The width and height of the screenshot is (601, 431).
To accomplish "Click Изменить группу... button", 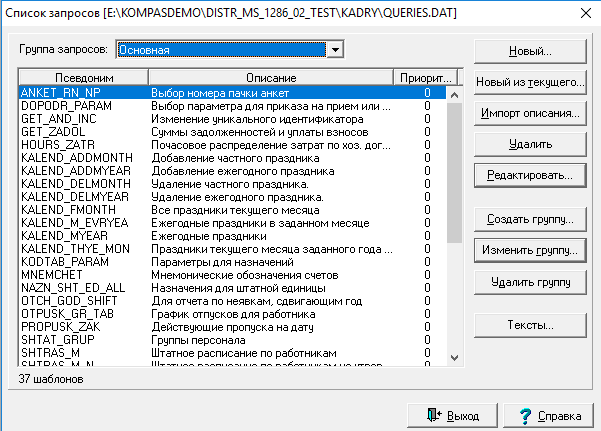I will click(x=530, y=250).
